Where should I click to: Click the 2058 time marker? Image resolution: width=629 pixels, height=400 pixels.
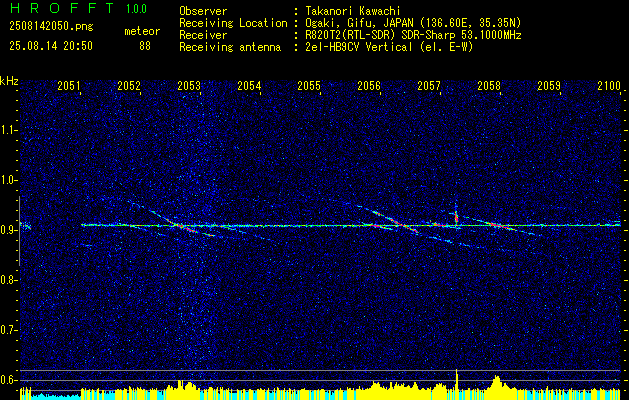point(489,86)
